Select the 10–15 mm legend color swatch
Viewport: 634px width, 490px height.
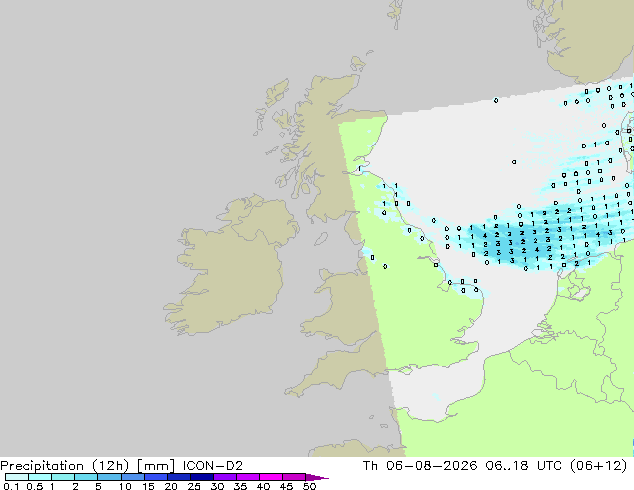click(x=132, y=477)
